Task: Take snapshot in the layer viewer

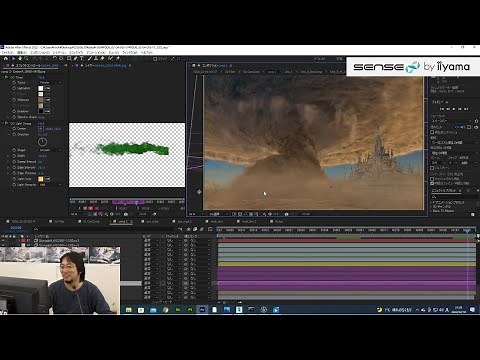Action: click(x=126, y=214)
